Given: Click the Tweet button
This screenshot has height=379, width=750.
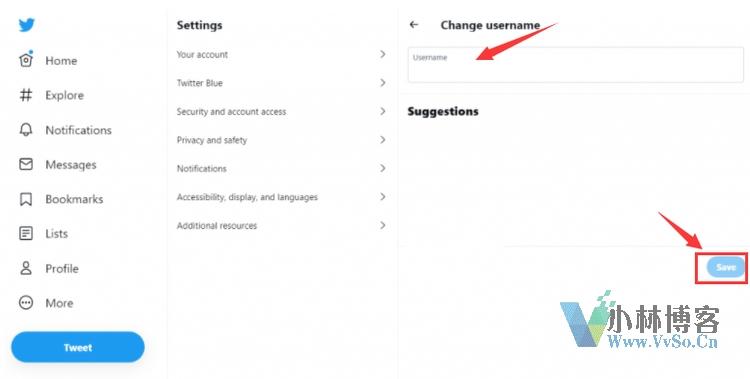Looking at the screenshot, I should (77, 347).
